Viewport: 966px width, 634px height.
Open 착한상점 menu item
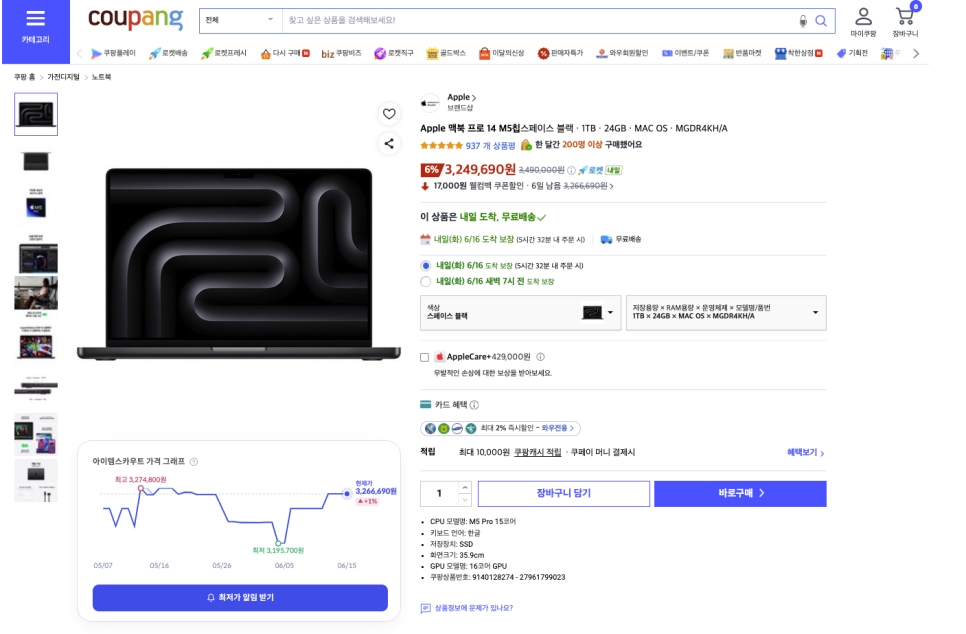click(798, 54)
